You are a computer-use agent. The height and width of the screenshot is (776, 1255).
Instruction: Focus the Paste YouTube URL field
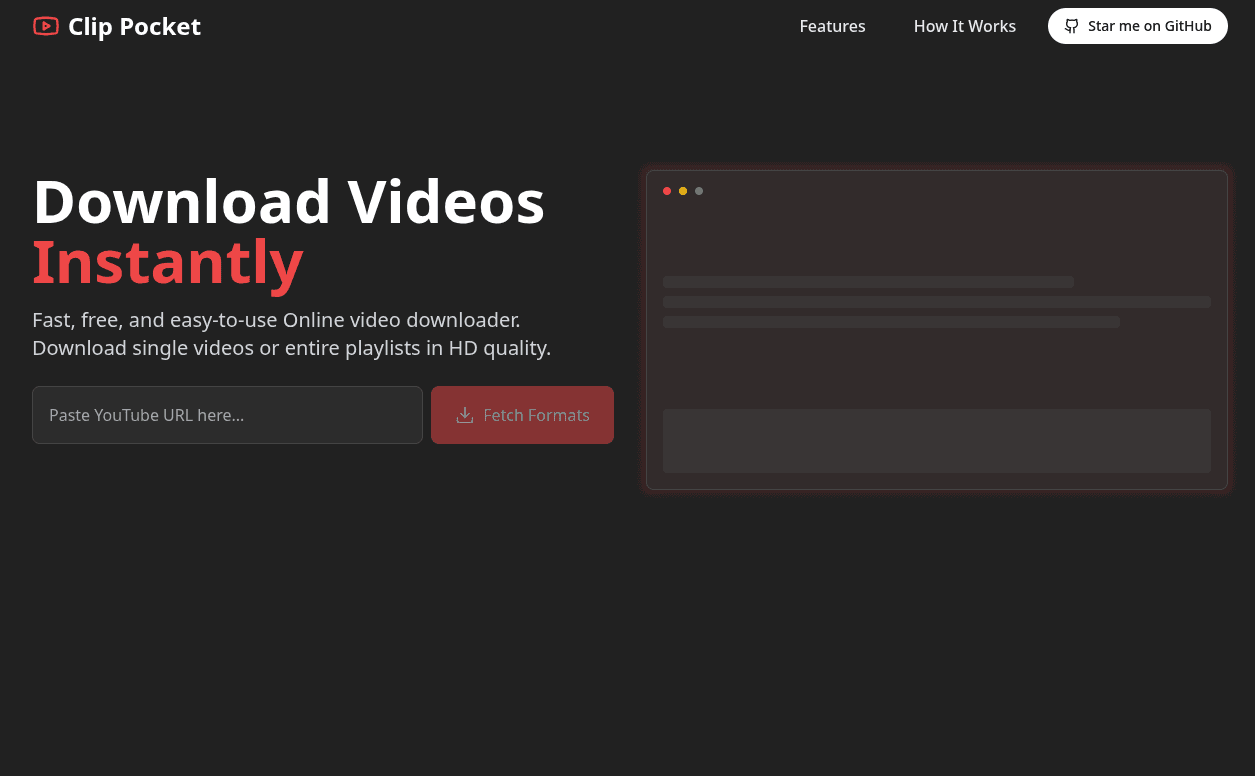pos(227,415)
